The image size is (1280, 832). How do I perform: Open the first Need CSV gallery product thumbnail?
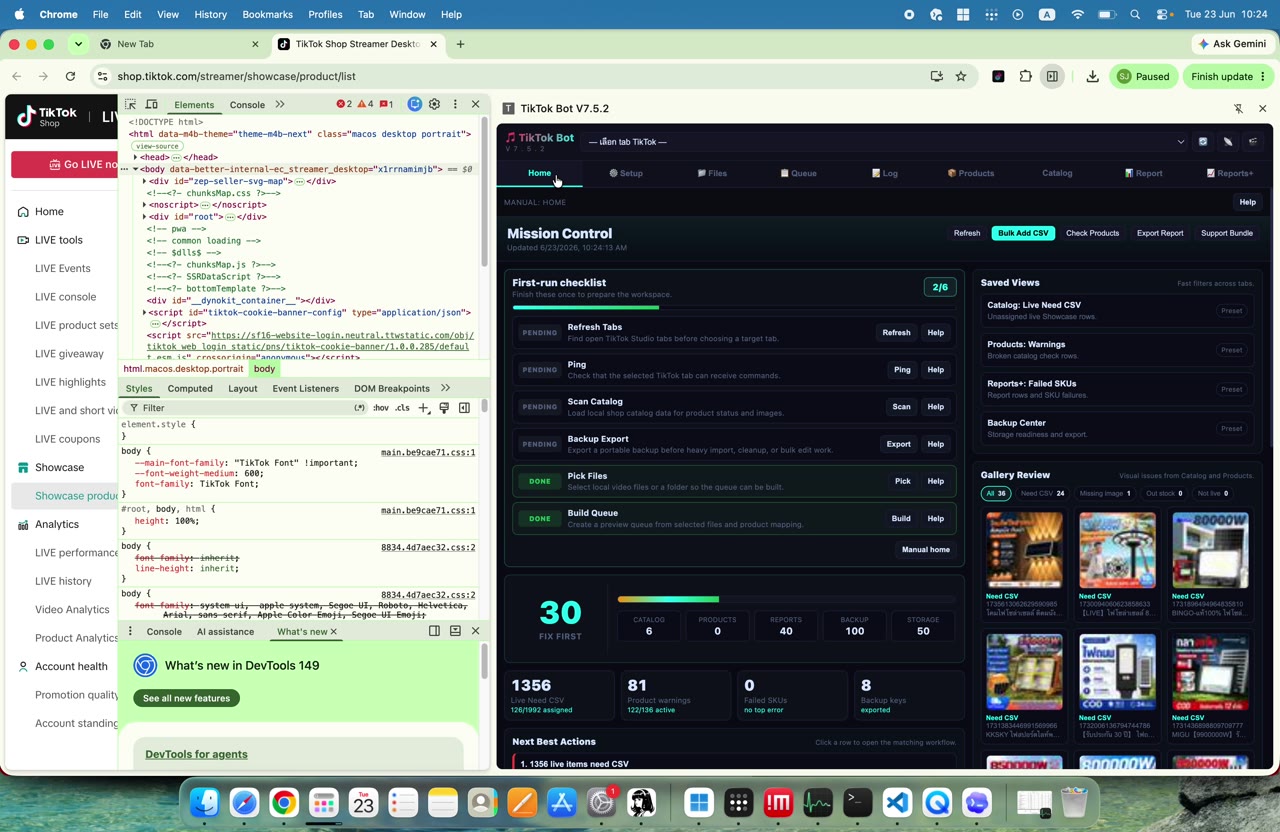(1024, 550)
